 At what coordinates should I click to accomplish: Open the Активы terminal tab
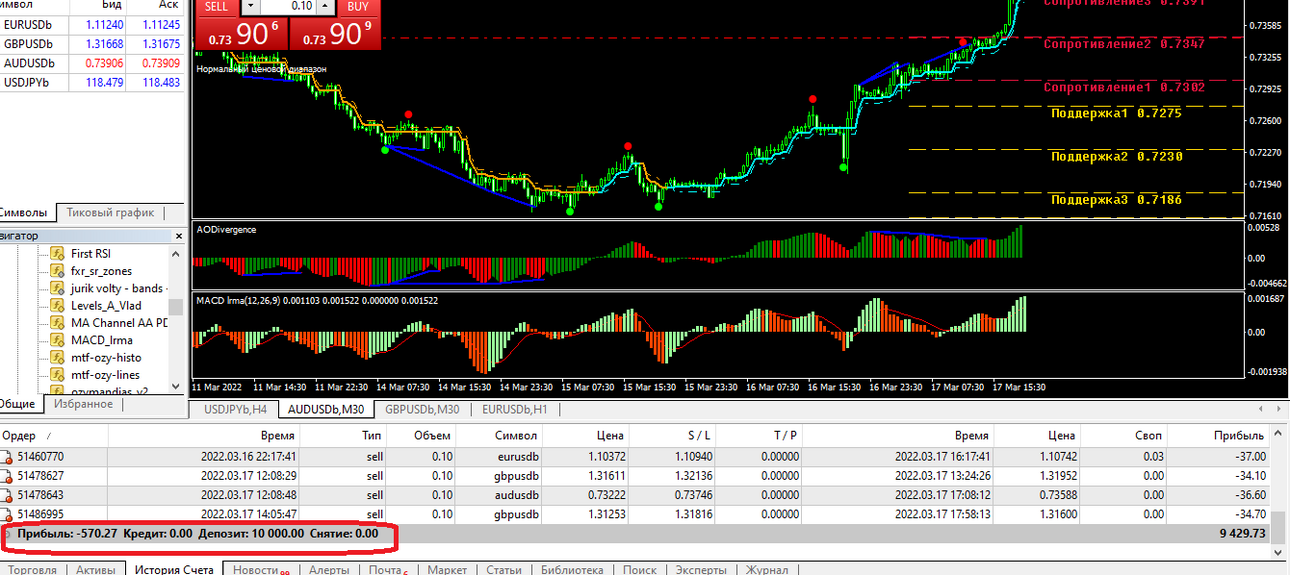tap(96, 569)
